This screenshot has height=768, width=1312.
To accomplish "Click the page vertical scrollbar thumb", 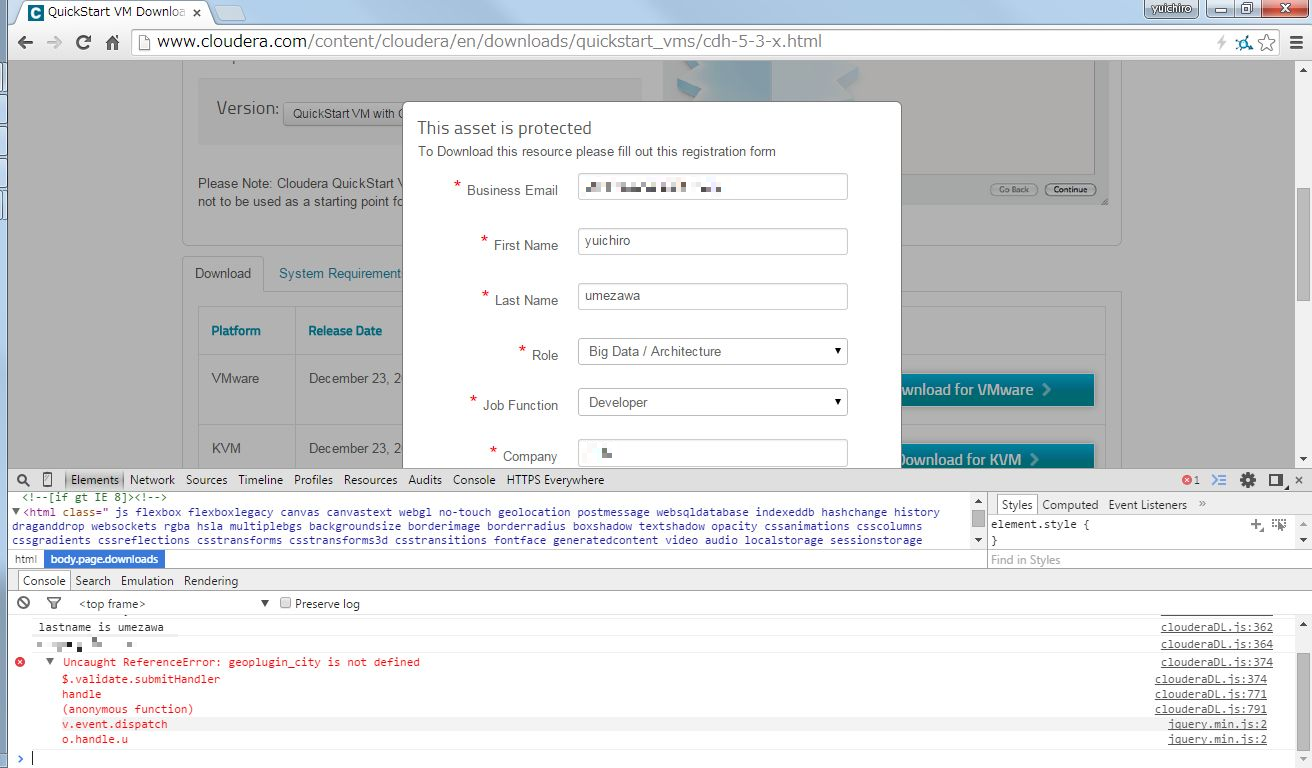I will tap(1303, 244).
